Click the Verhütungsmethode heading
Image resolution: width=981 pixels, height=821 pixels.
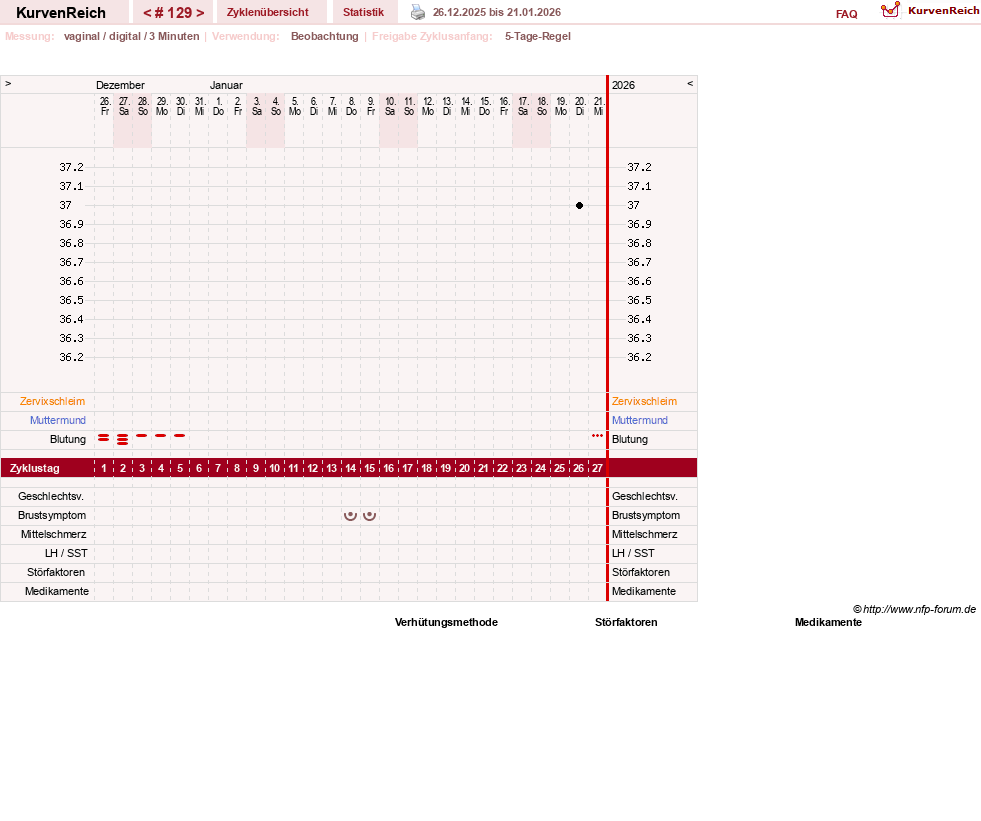click(446, 622)
